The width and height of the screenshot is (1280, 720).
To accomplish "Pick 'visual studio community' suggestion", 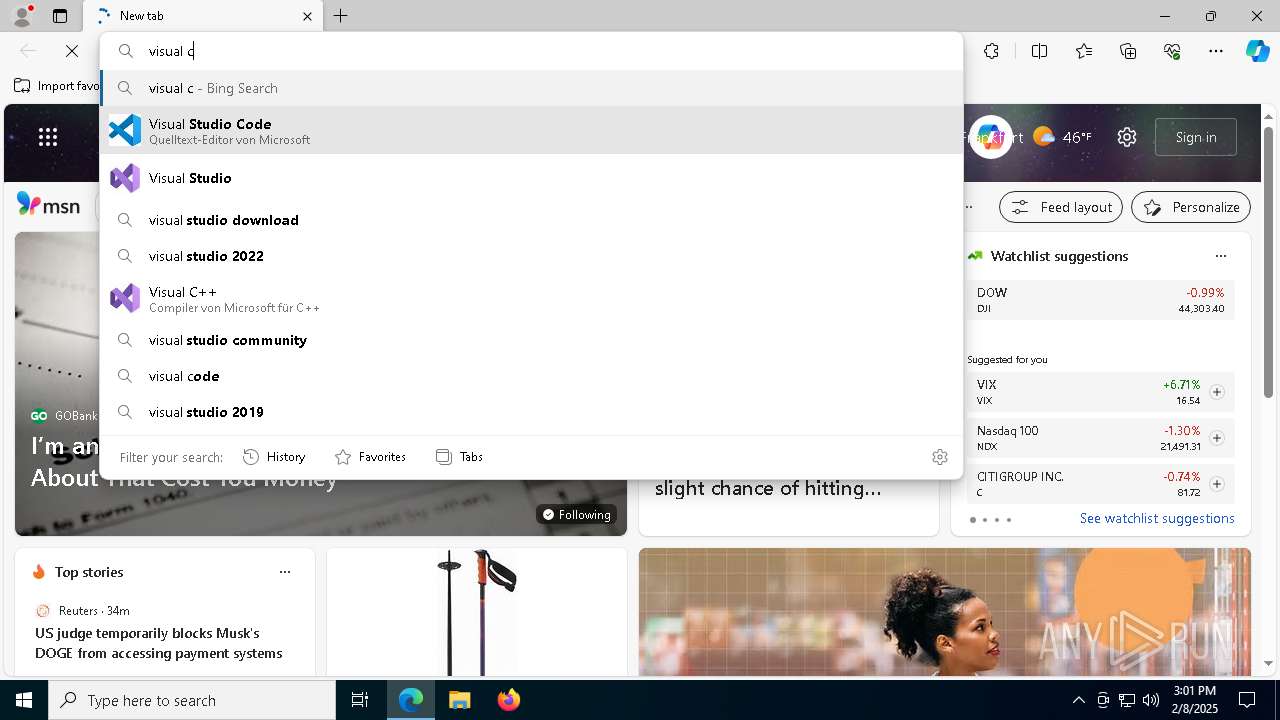I will tap(531, 340).
